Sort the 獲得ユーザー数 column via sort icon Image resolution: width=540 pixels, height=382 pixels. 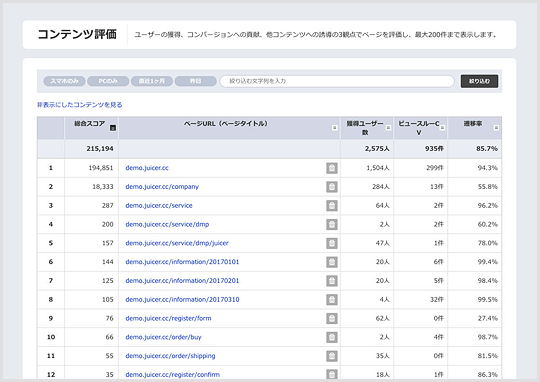388,128
